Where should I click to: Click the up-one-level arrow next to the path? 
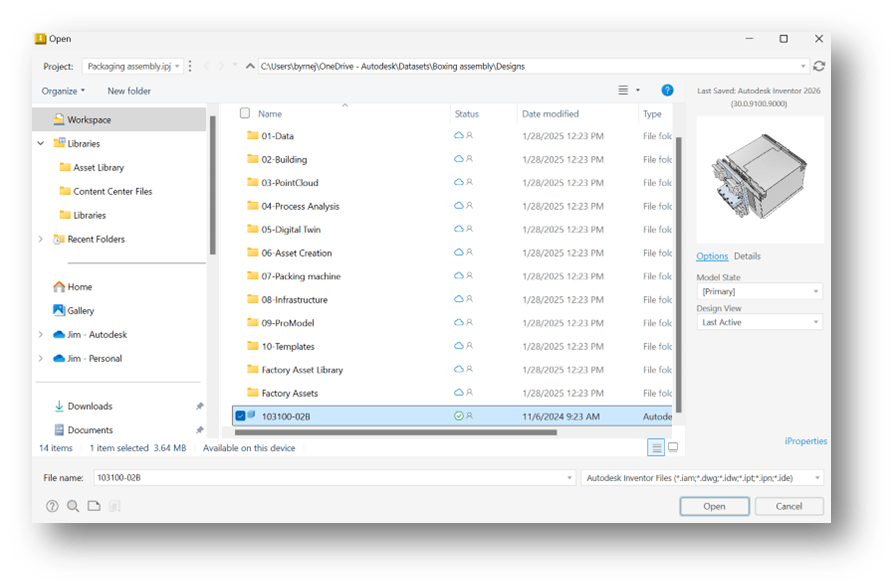pyautogui.click(x=250, y=66)
